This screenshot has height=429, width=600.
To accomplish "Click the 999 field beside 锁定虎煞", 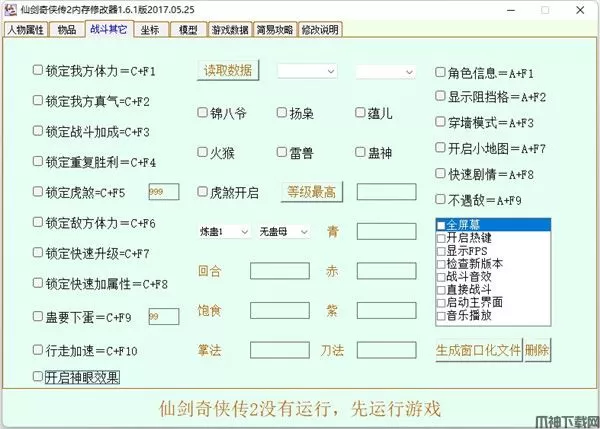I will click(164, 192).
